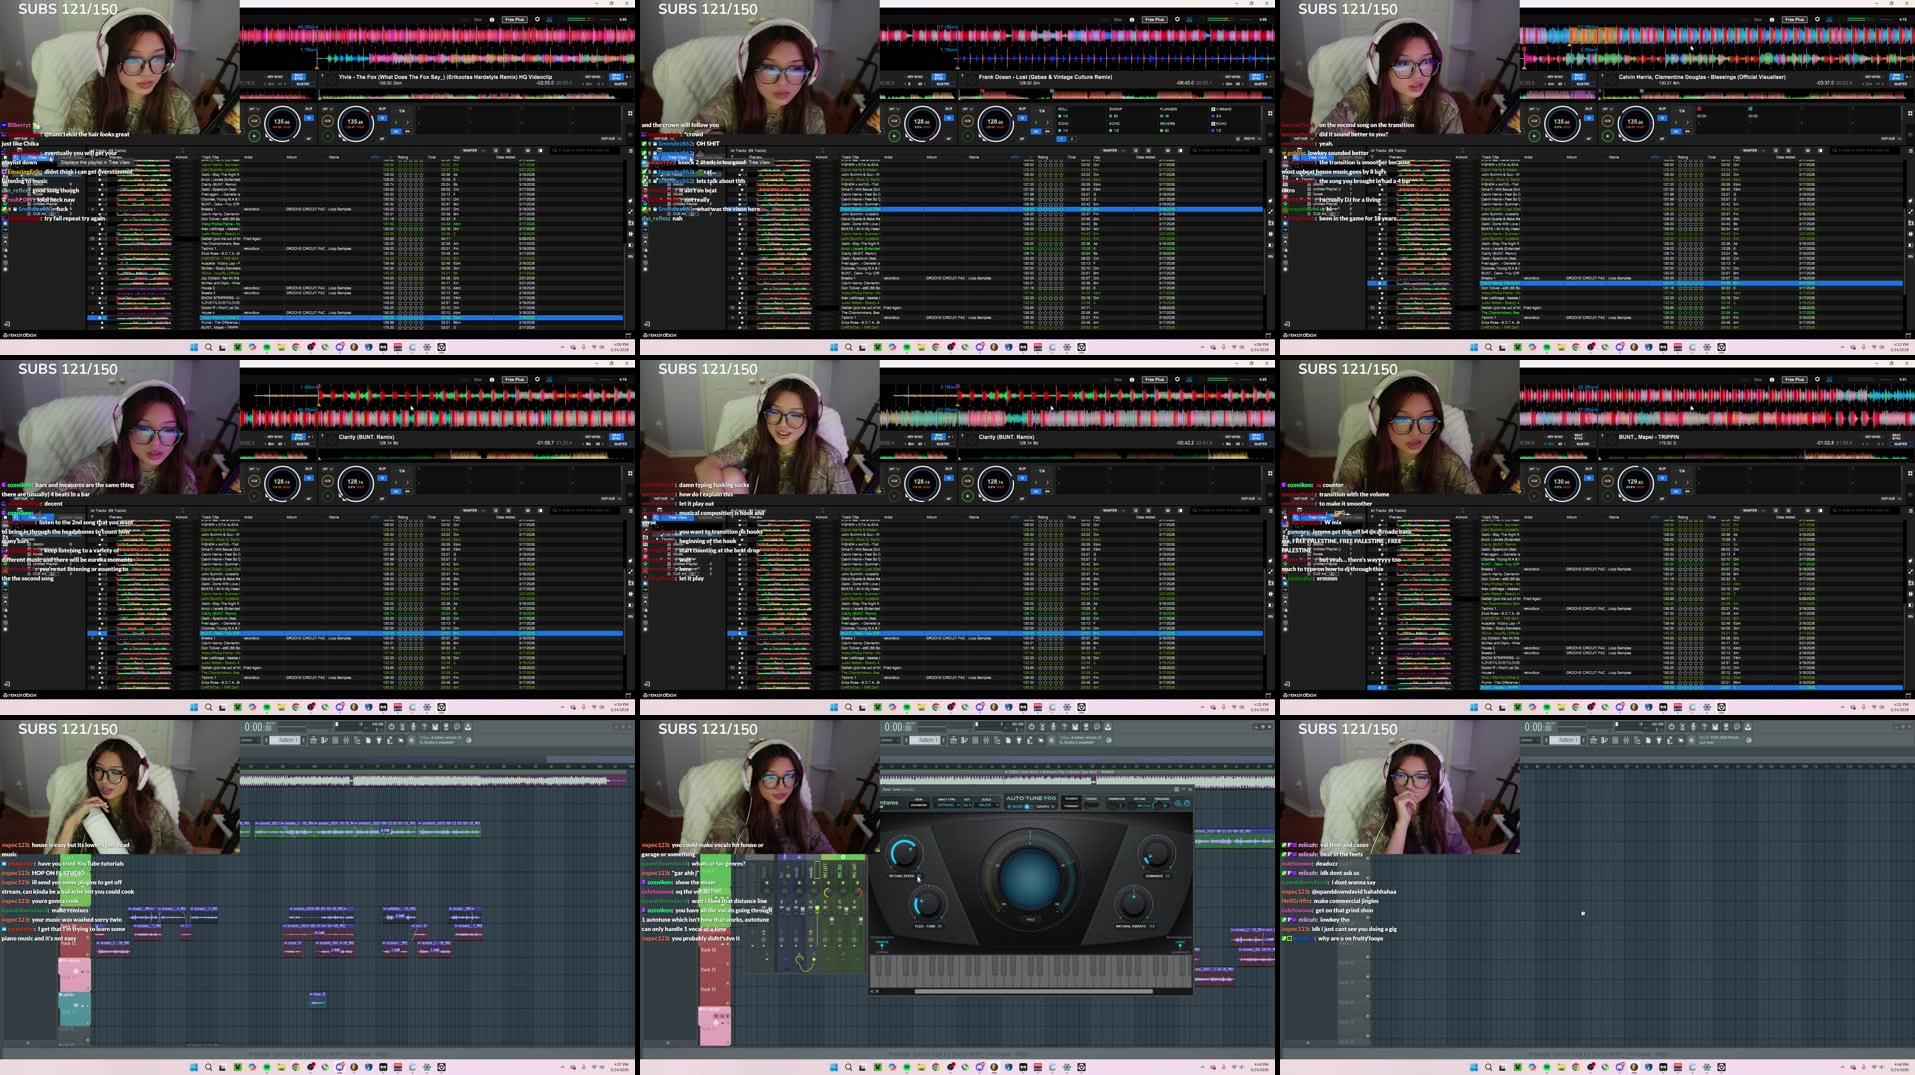Click Rating column header under Frank Ocean deck
This screenshot has width=1915, height=1075.
[1043, 157]
